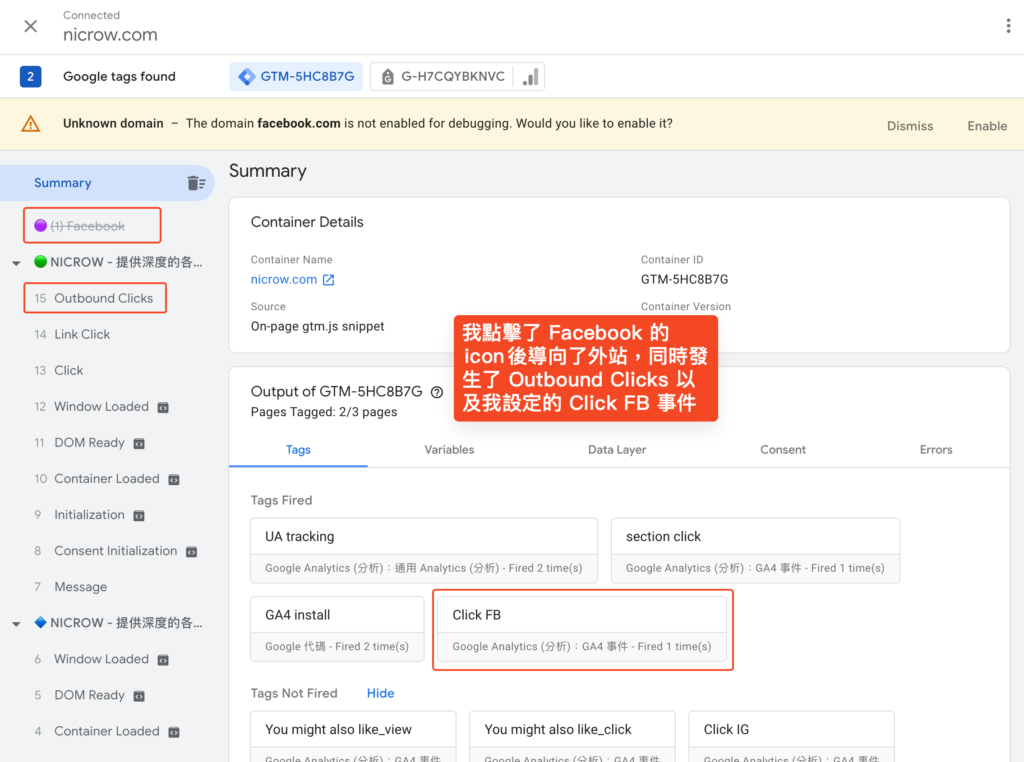Select the (1) Facebook page entry
This screenshot has height=762, width=1024.
(x=88, y=226)
